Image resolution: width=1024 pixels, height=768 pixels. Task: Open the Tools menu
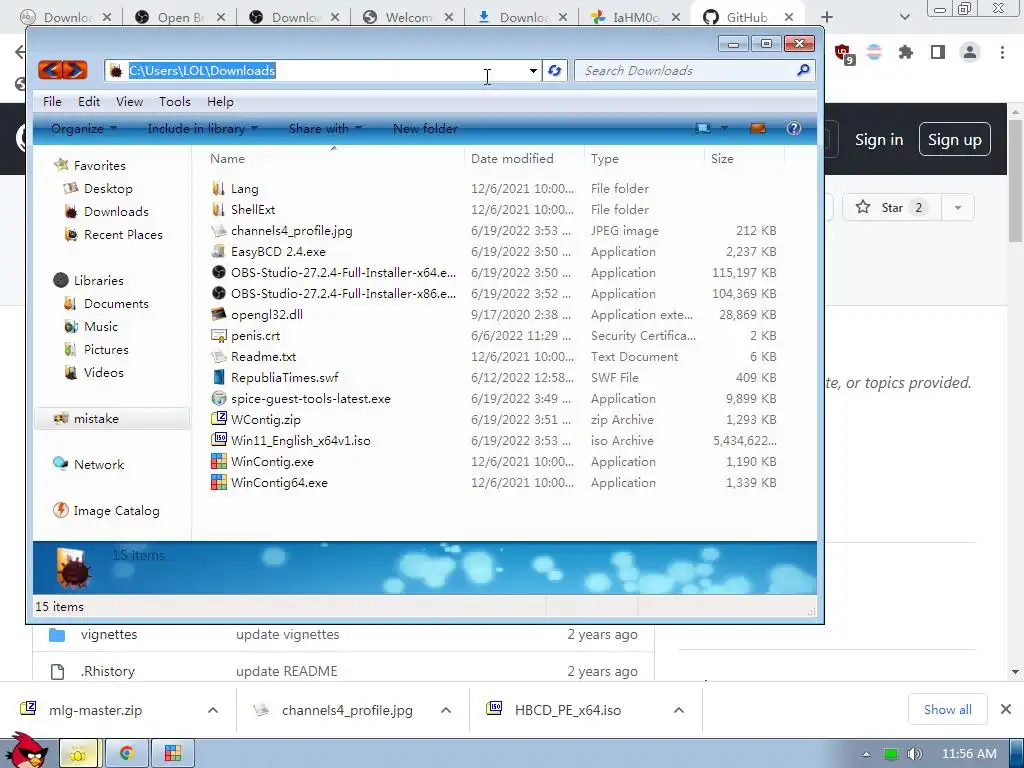pos(175,102)
